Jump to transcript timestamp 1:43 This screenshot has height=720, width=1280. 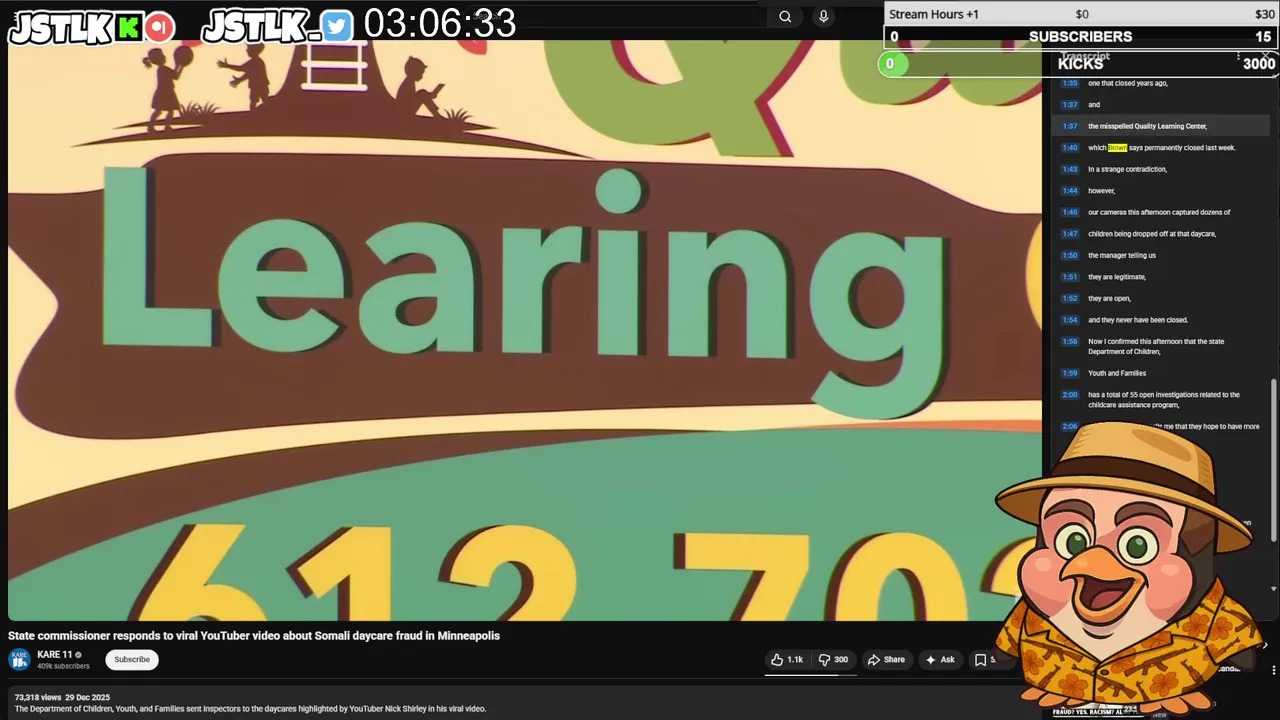(x=1070, y=169)
